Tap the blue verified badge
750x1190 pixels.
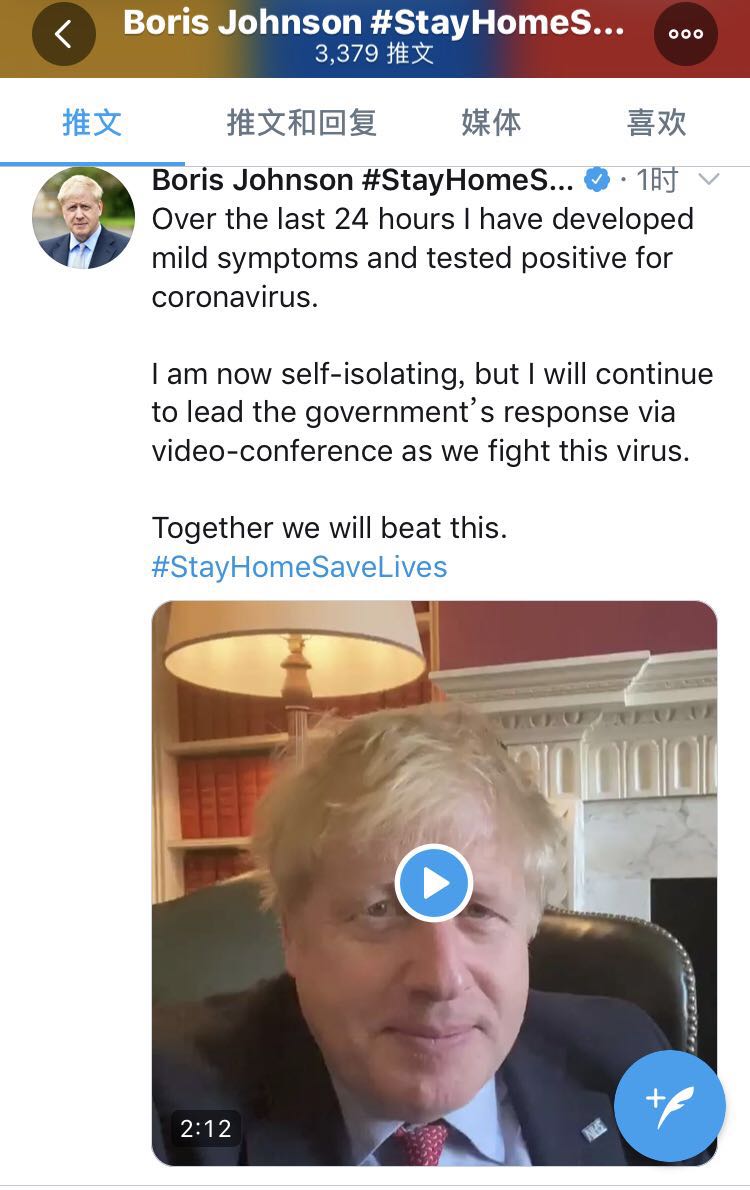pos(597,180)
